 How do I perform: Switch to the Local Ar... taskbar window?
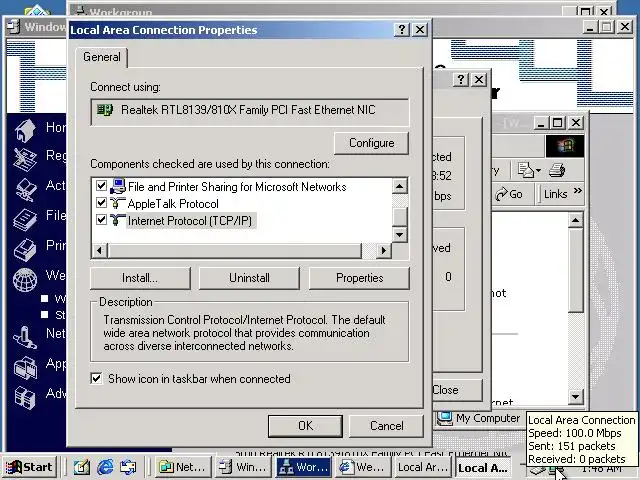click(x=422, y=466)
